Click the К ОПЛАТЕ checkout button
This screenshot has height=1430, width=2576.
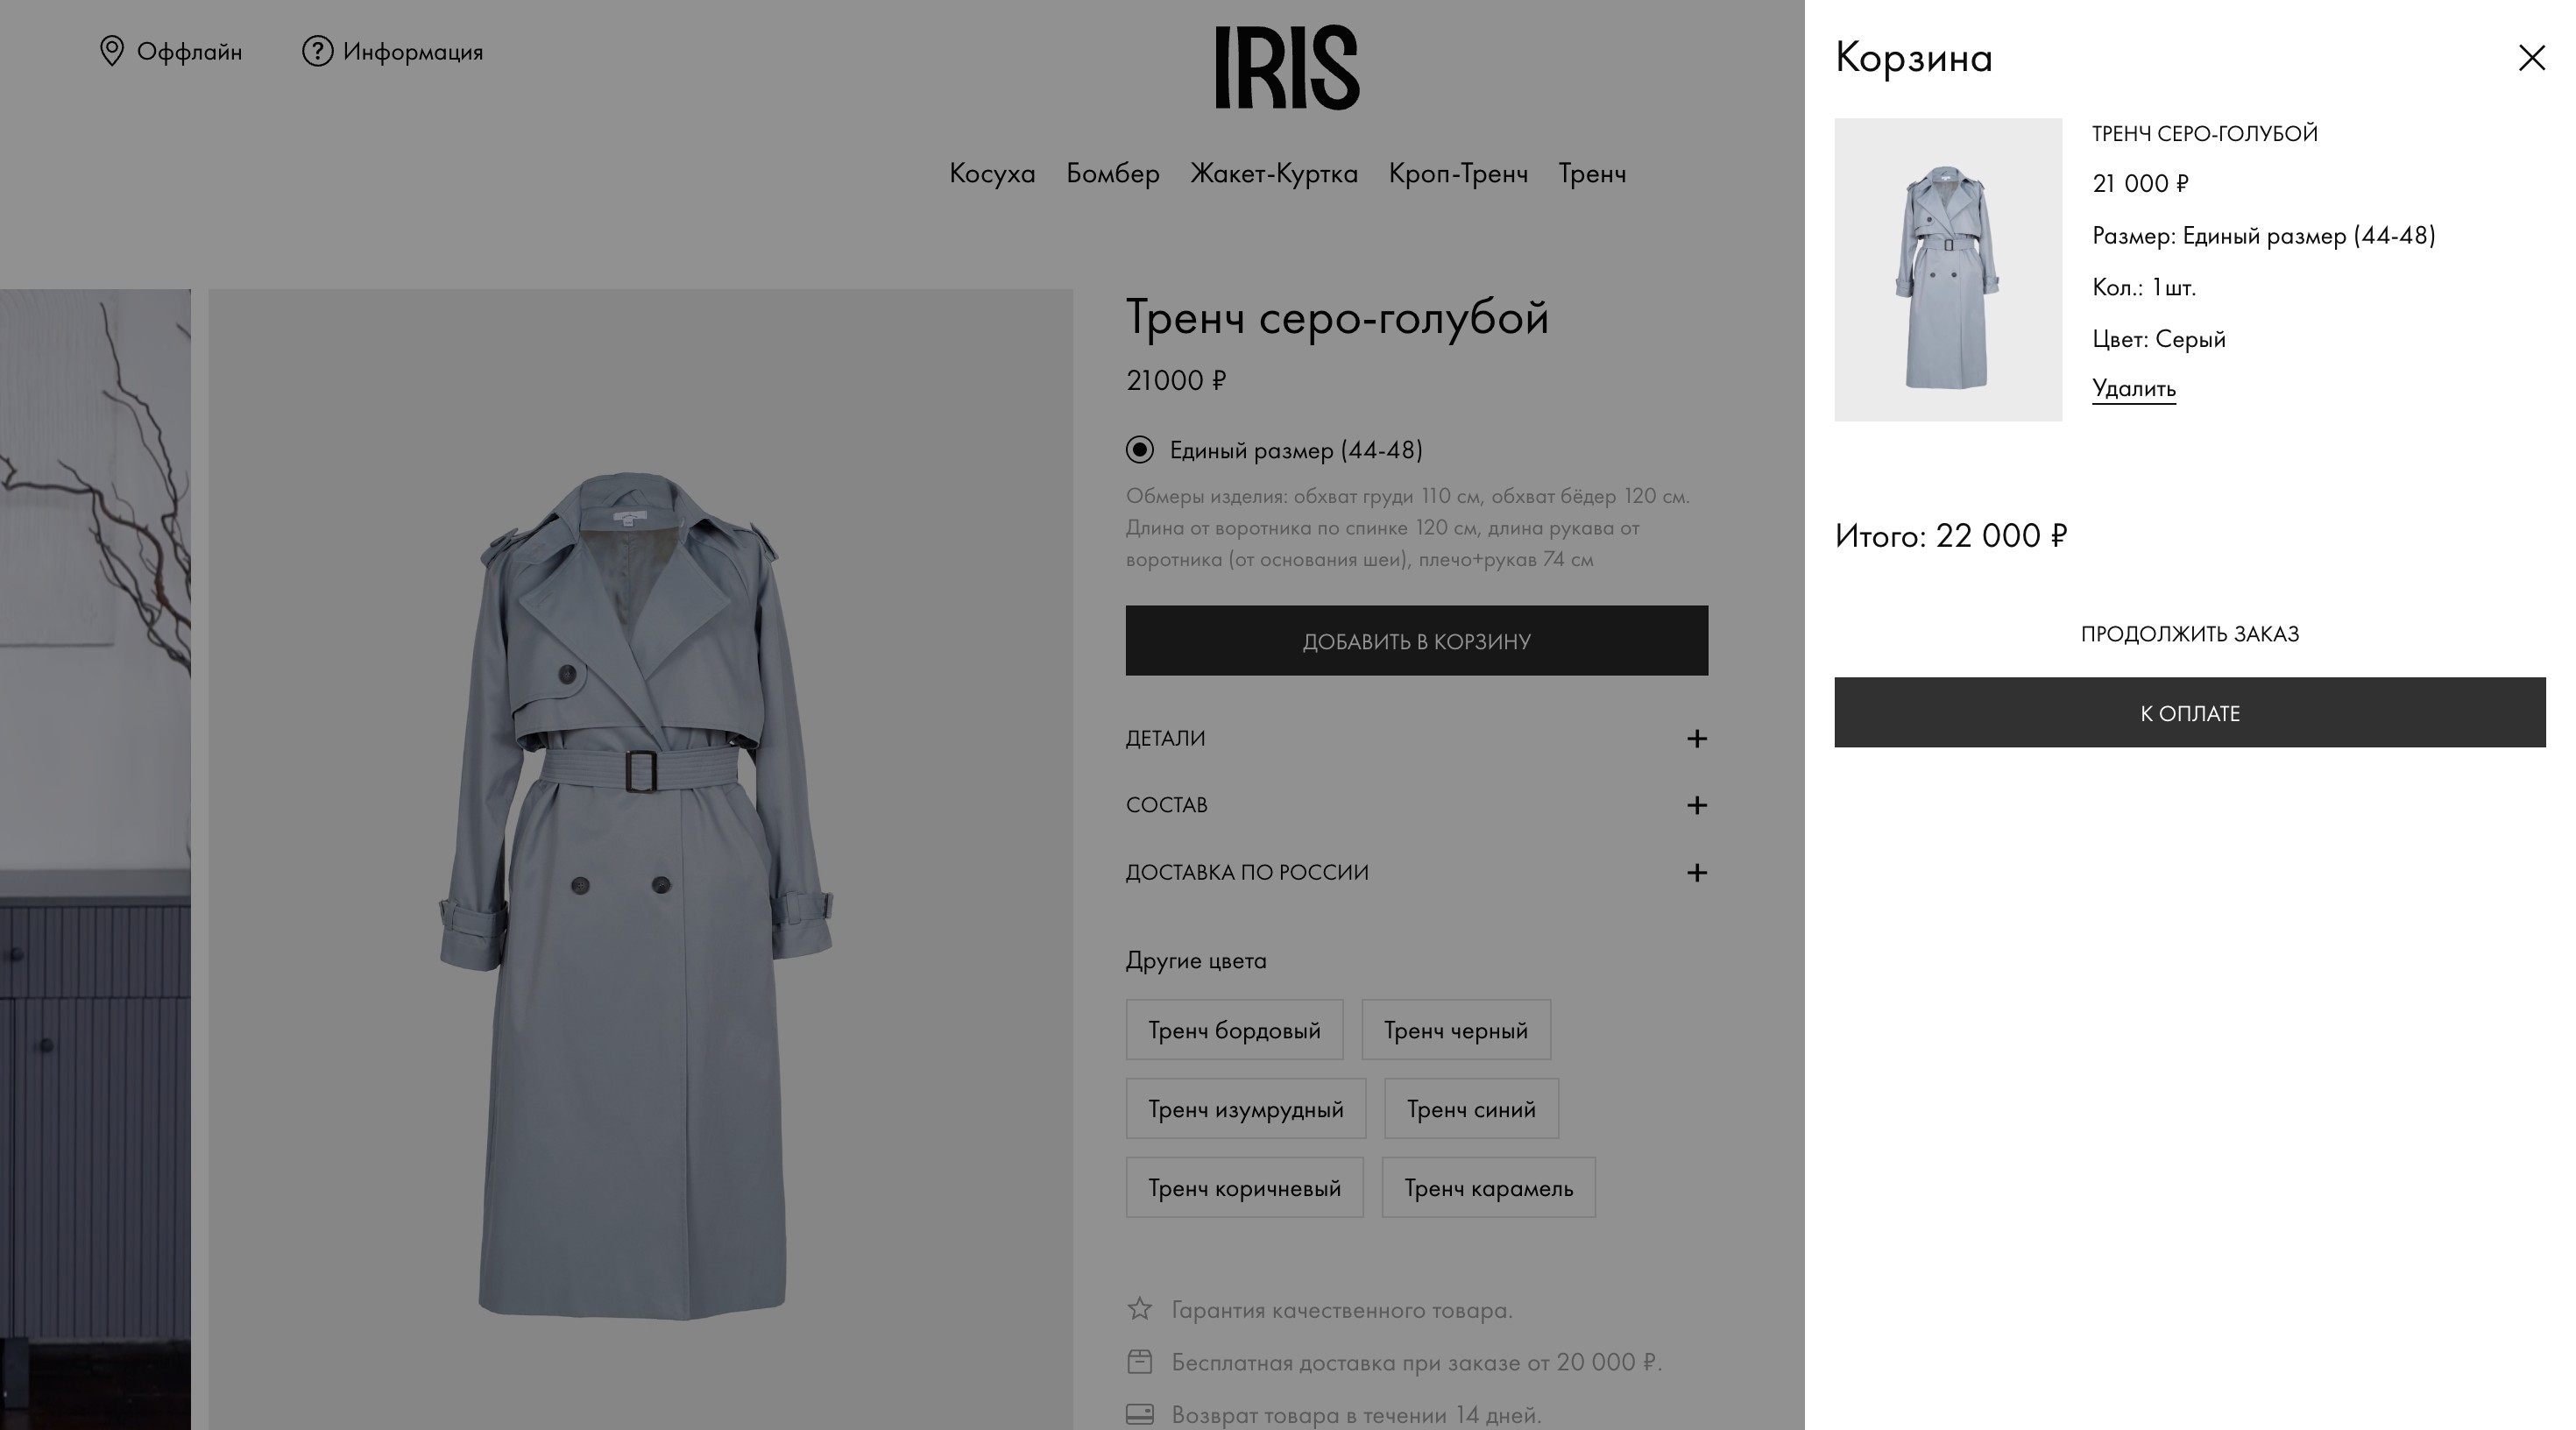2189,712
